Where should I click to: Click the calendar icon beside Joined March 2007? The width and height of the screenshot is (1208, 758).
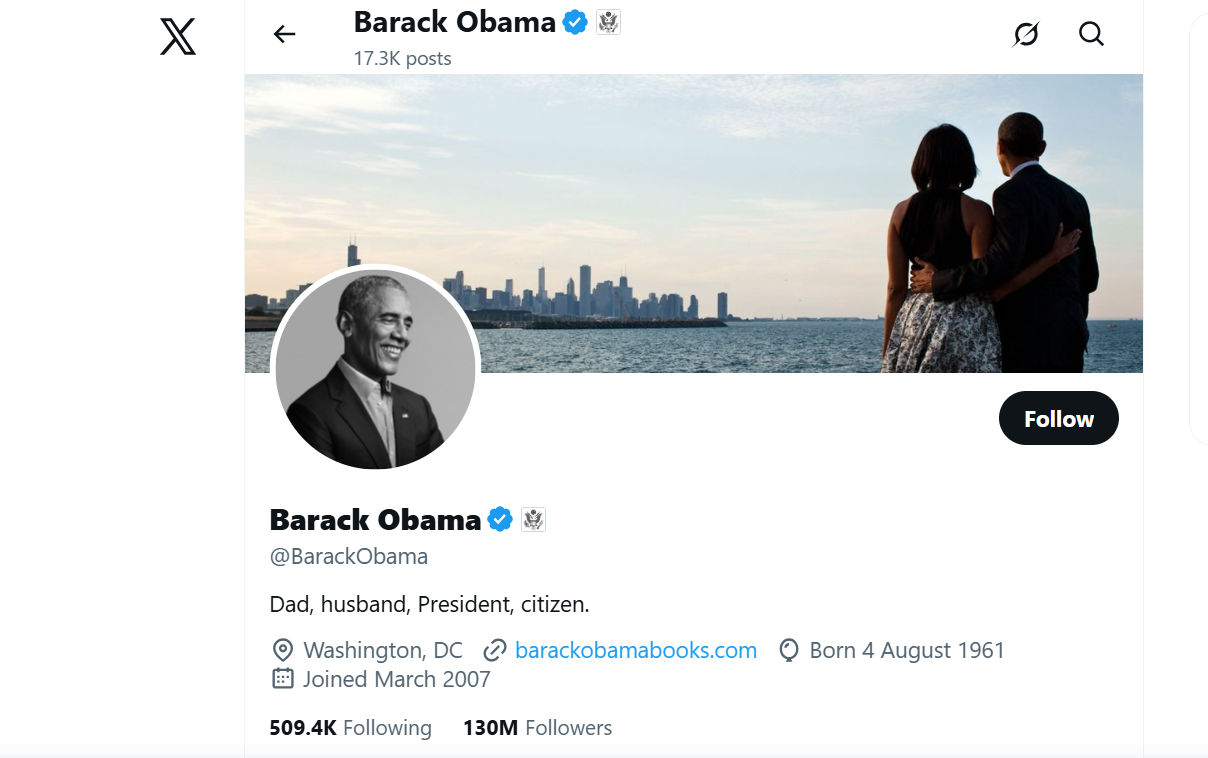(x=282, y=679)
